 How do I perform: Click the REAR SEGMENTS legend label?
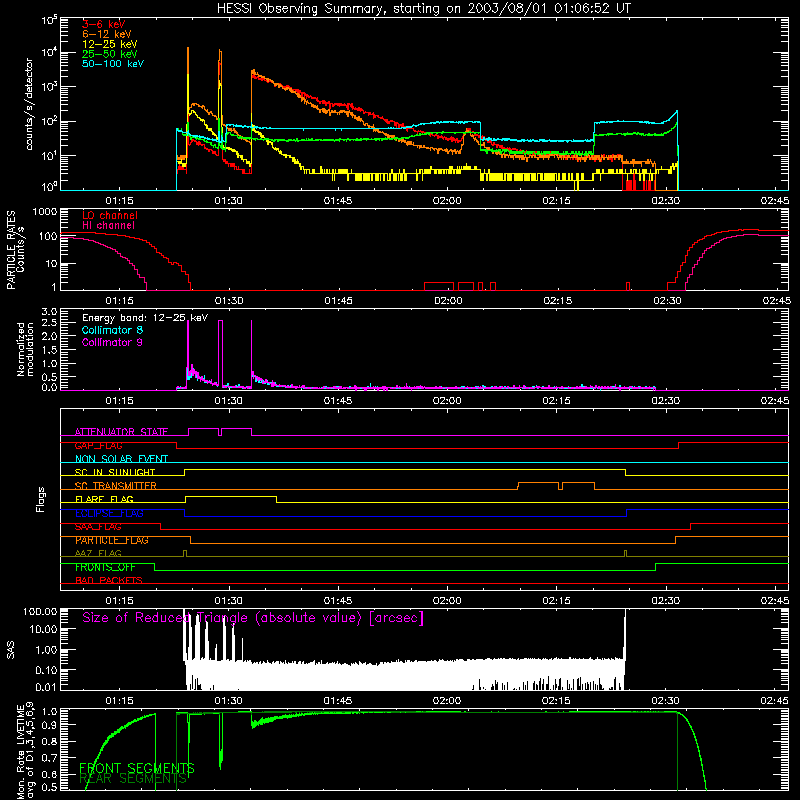pos(133,779)
